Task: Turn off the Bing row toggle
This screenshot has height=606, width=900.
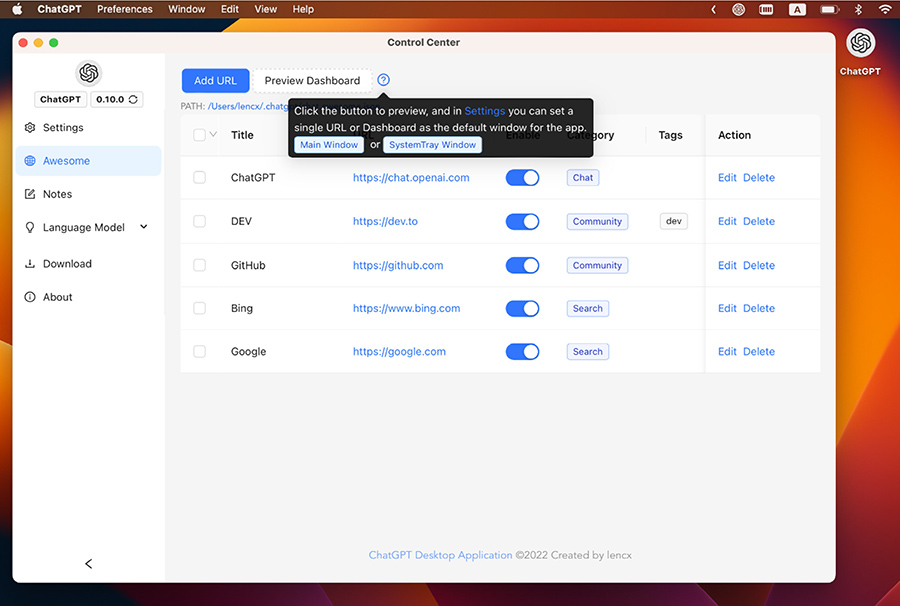Action: [x=522, y=308]
